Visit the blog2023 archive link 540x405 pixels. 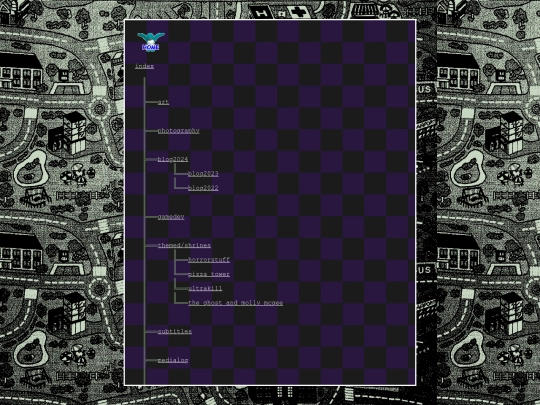click(x=203, y=174)
